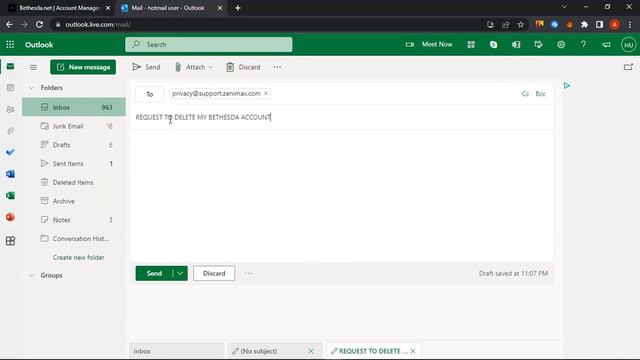Viewport: 640px width, 360px height.
Task: Open the Outlook app launcher grid
Action: pos(10,44)
